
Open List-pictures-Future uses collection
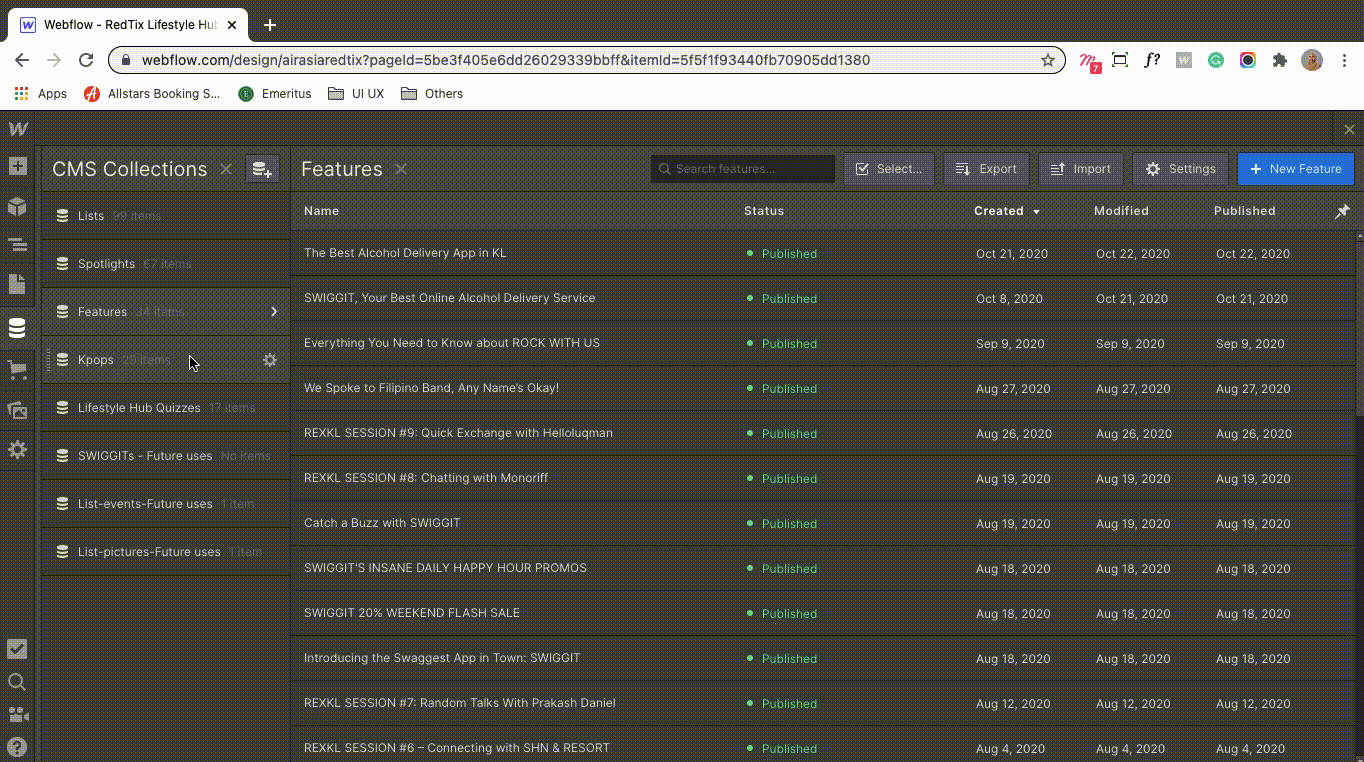tap(166, 552)
